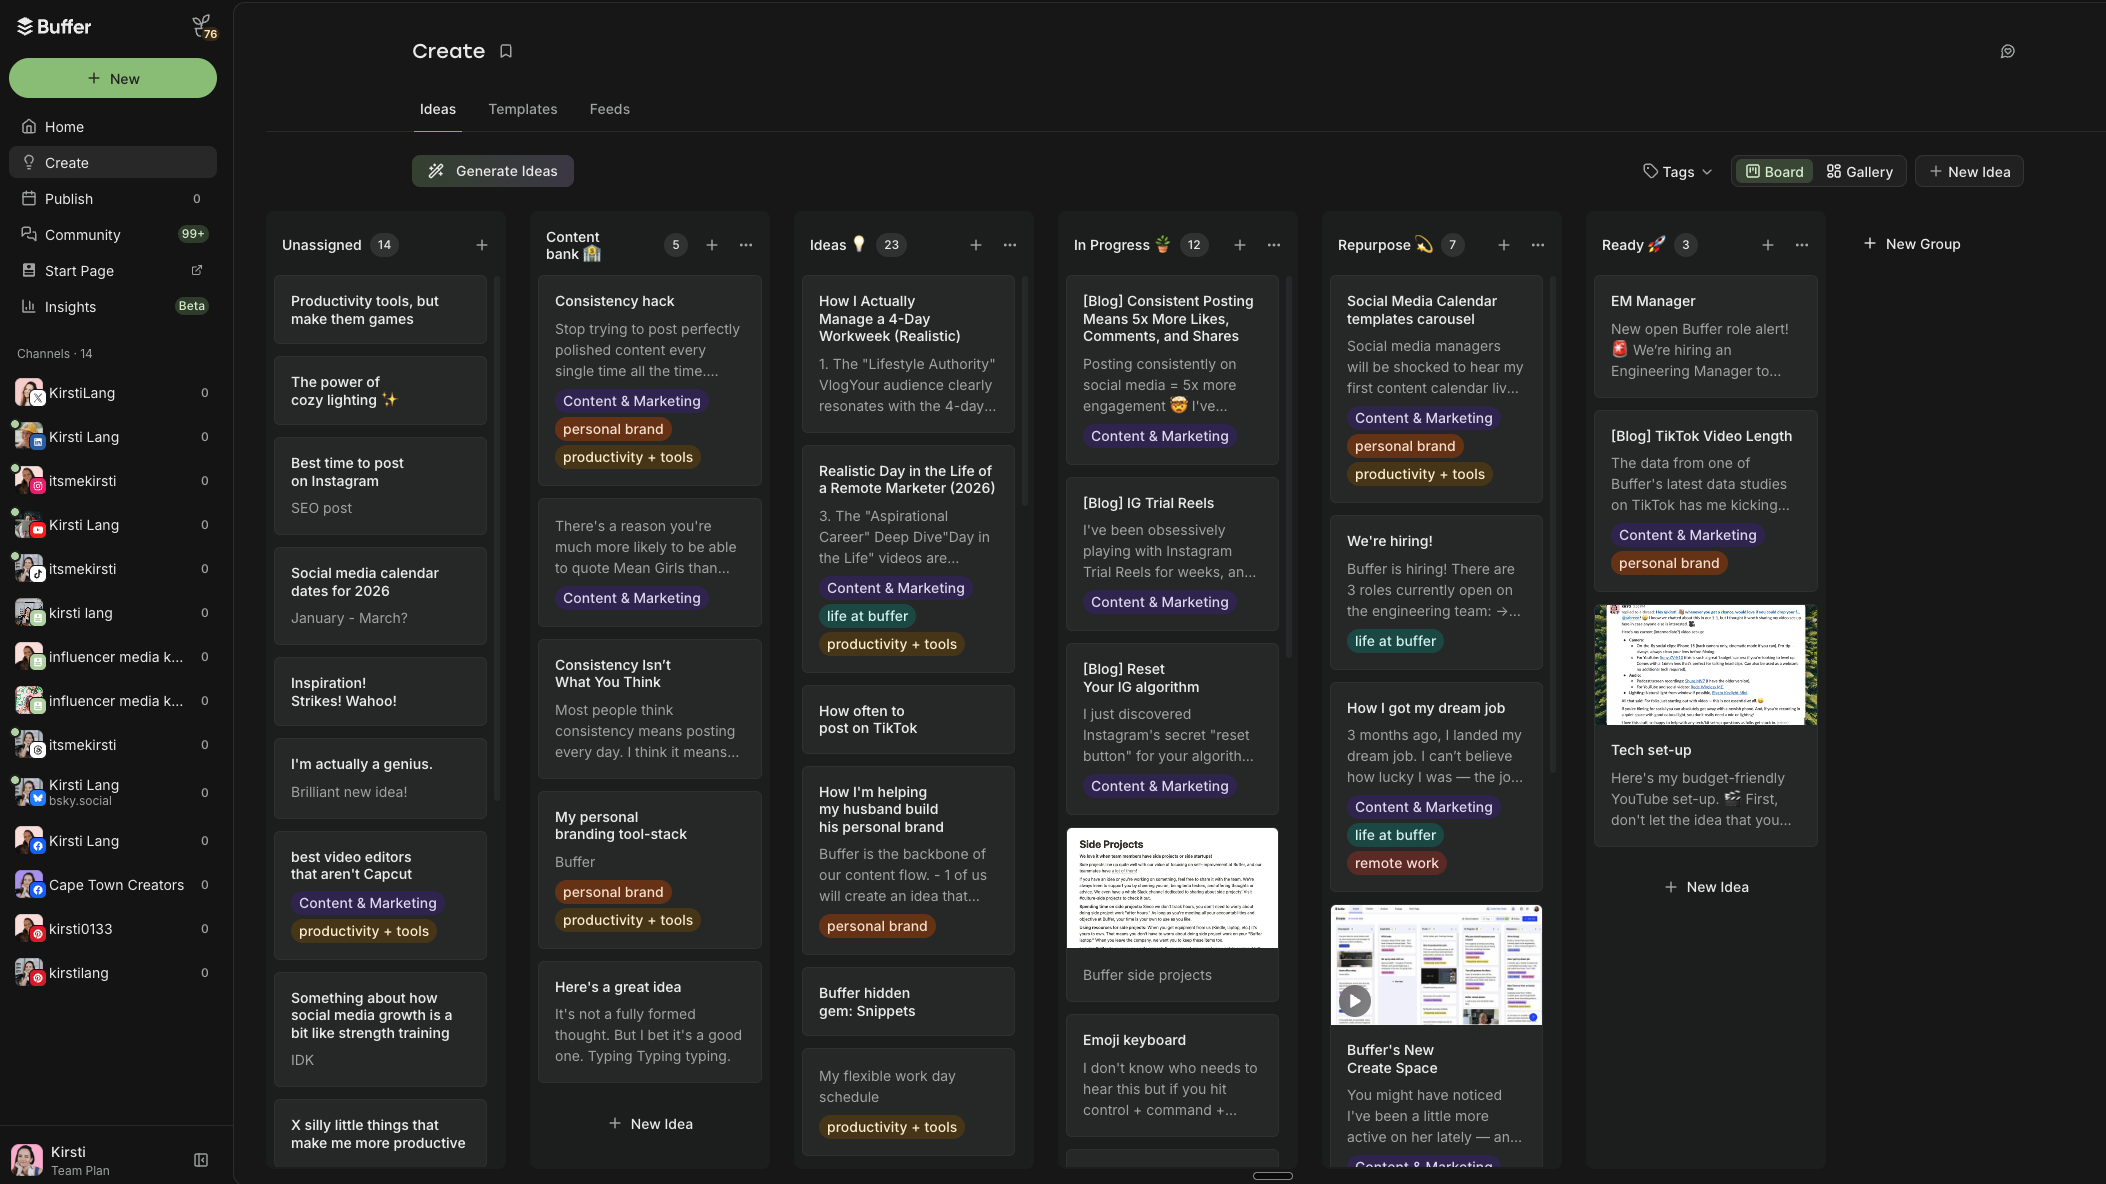Open Start Page external link icon

click(197, 270)
